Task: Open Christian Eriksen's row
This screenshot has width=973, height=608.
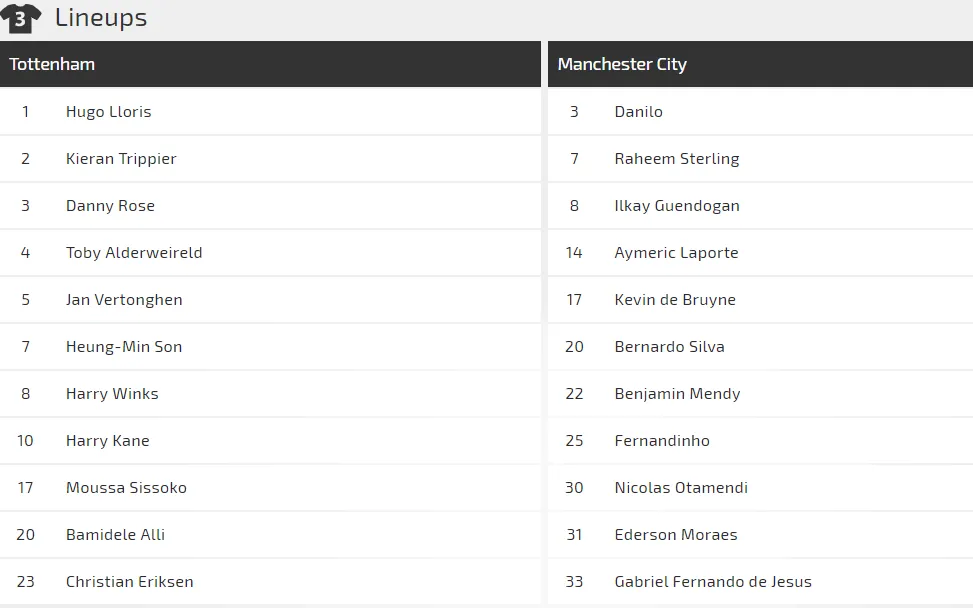Action: coord(131,581)
